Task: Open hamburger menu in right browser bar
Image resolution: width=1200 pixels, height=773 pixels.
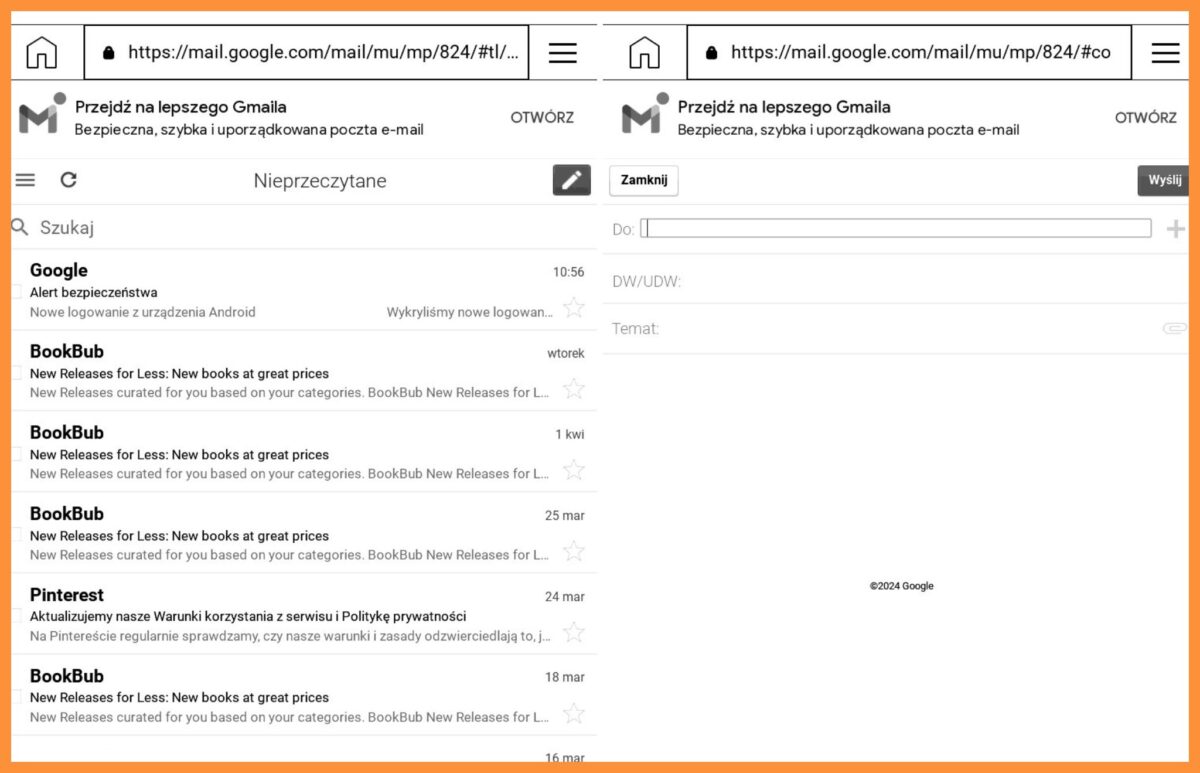Action: tap(1166, 53)
